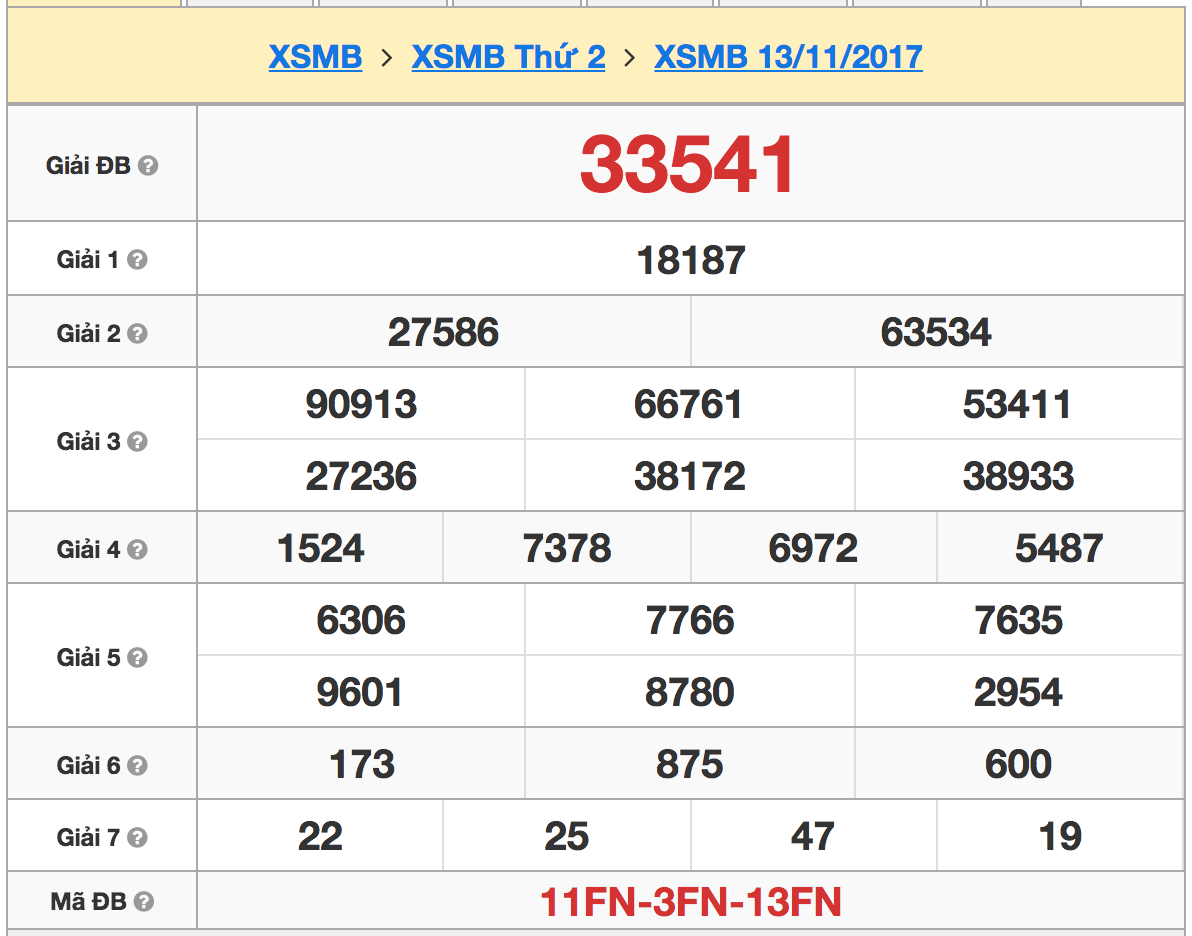Image resolution: width=1192 pixels, height=936 pixels.
Task: Go to XSMB Thứ 2 link
Action: [x=508, y=57]
